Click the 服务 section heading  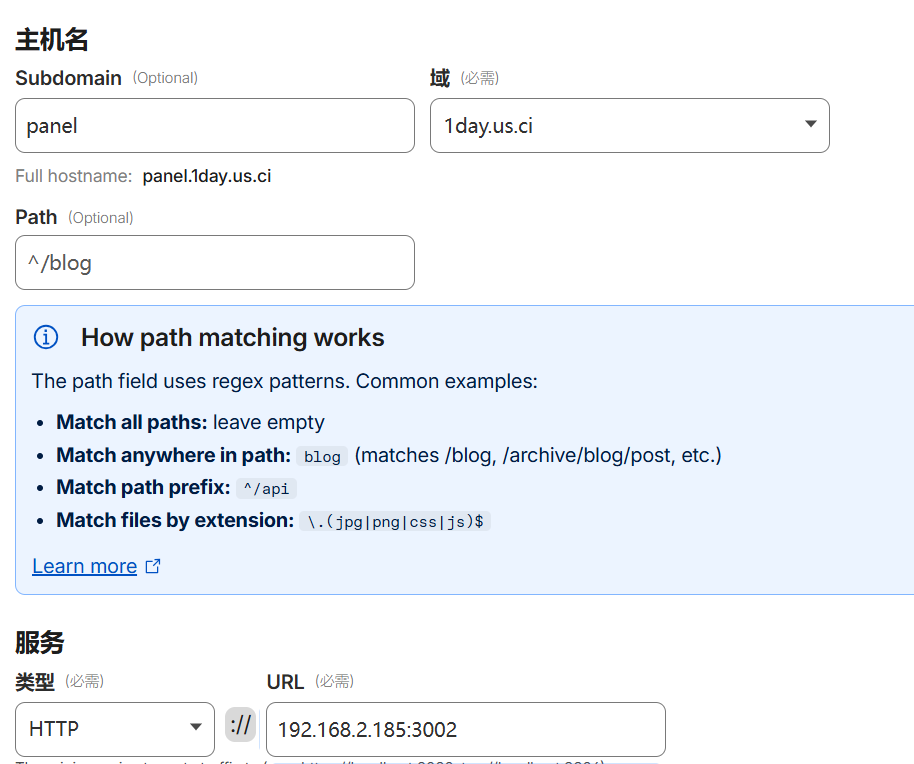pos(40,642)
